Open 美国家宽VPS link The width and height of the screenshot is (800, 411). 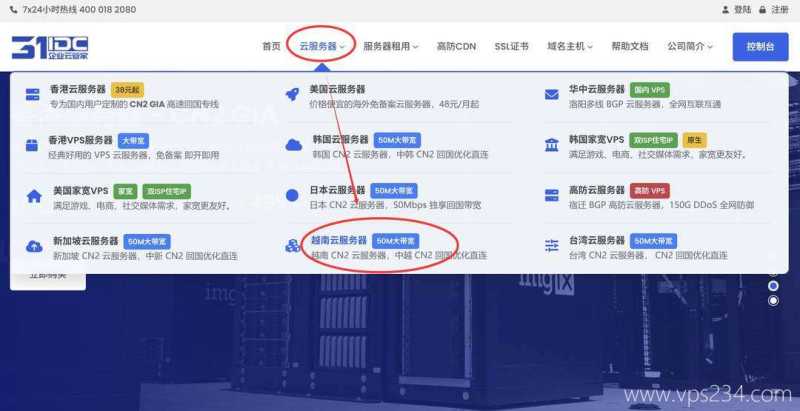(x=81, y=190)
